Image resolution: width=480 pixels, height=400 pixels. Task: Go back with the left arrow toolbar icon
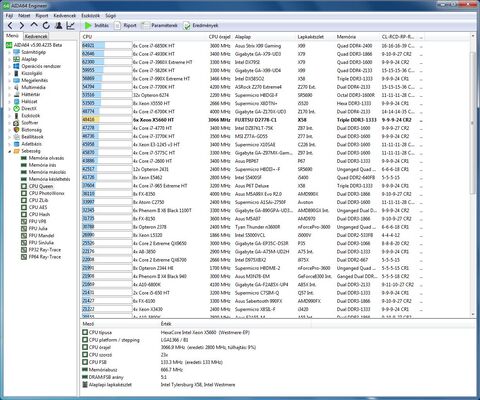click(x=10, y=25)
